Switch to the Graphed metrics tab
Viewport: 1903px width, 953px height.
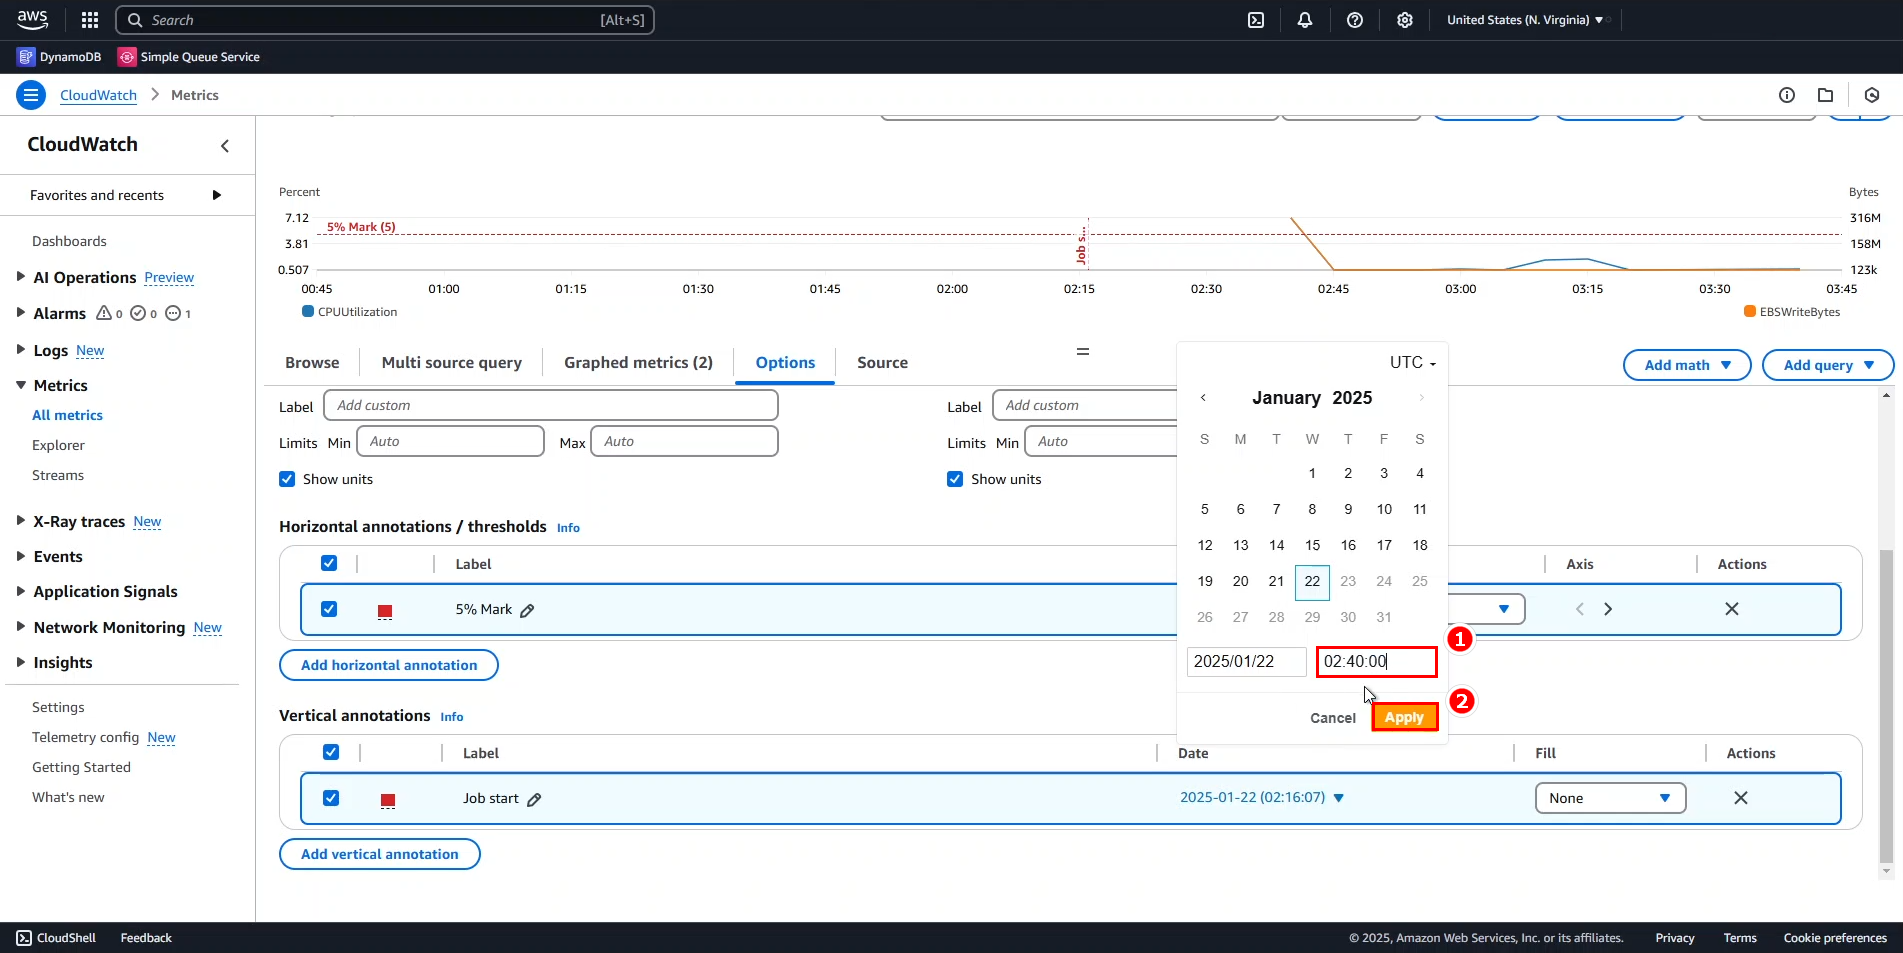(637, 362)
